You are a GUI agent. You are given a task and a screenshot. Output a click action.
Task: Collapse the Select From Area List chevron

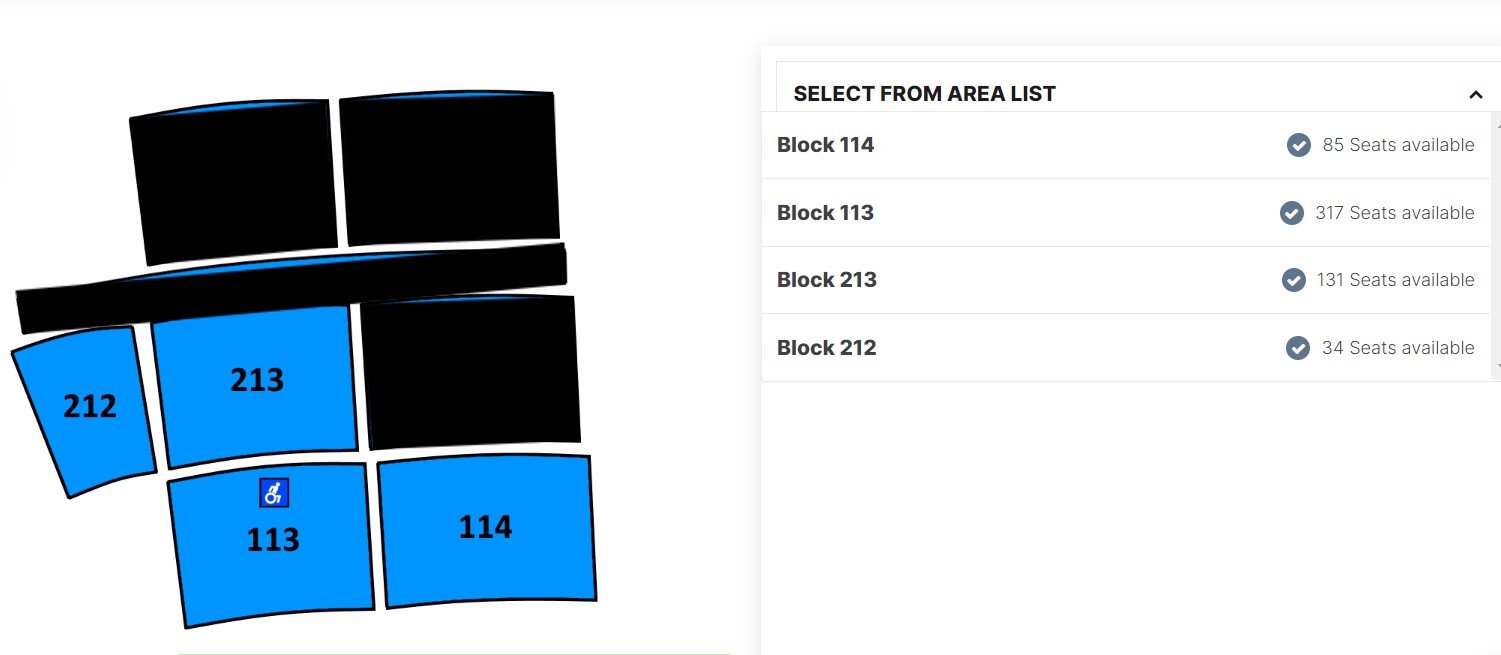click(x=1475, y=95)
